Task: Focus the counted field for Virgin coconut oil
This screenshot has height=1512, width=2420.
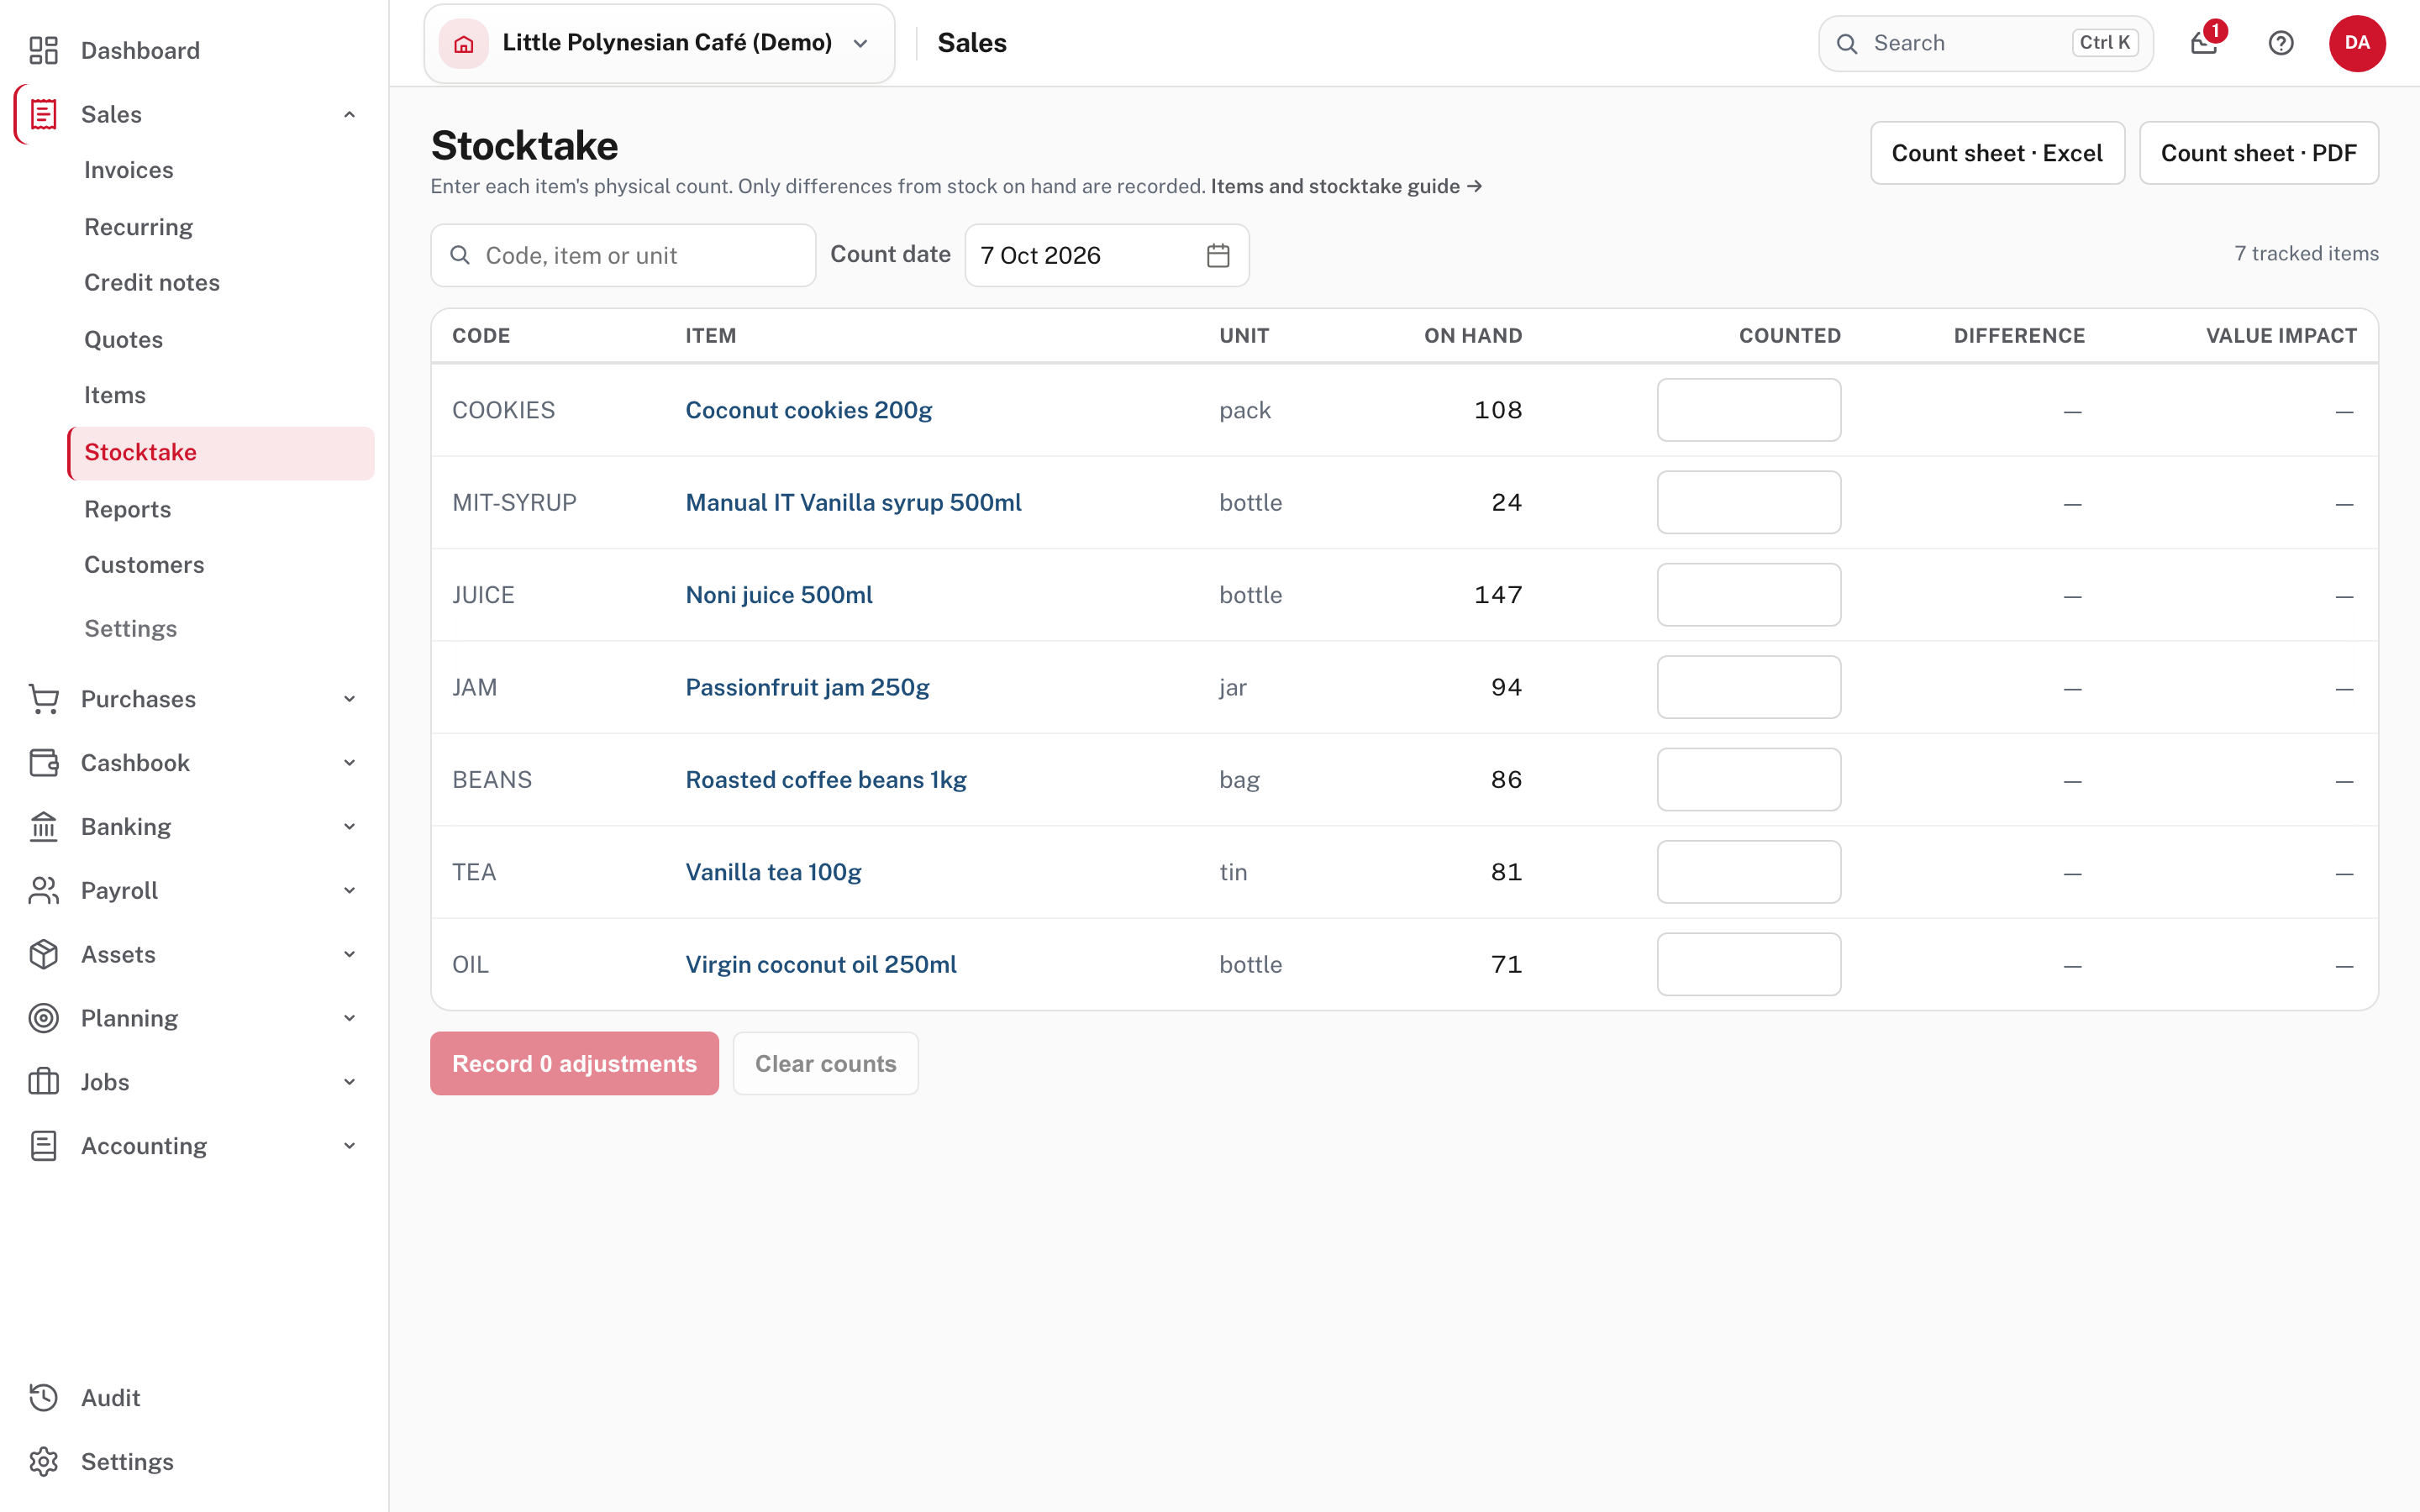Action: point(1748,964)
